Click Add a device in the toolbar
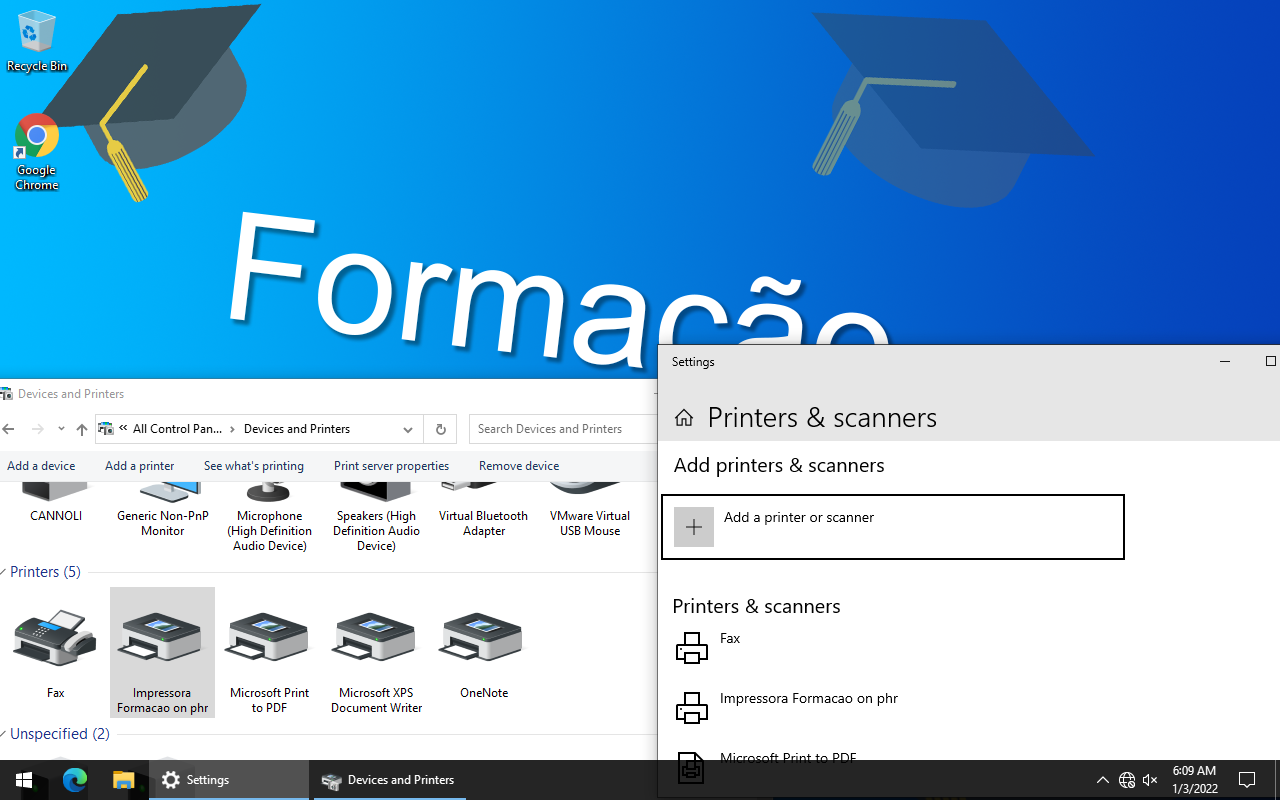Image resolution: width=1280 pixels, height=800 pixels. pos(41,466)
